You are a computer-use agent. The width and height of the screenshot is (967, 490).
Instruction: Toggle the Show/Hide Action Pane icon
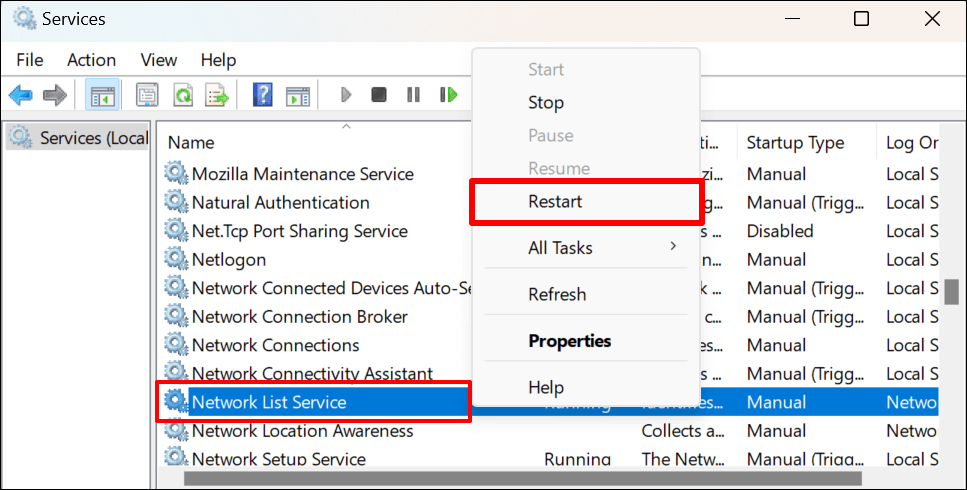[x=297, y=95]
